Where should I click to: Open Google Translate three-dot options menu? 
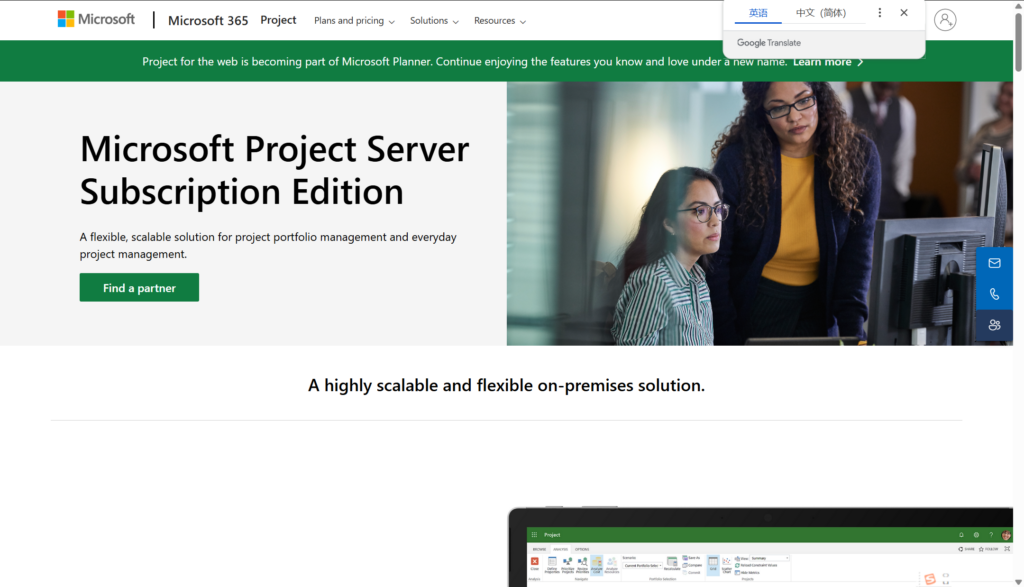coord(880,13)
